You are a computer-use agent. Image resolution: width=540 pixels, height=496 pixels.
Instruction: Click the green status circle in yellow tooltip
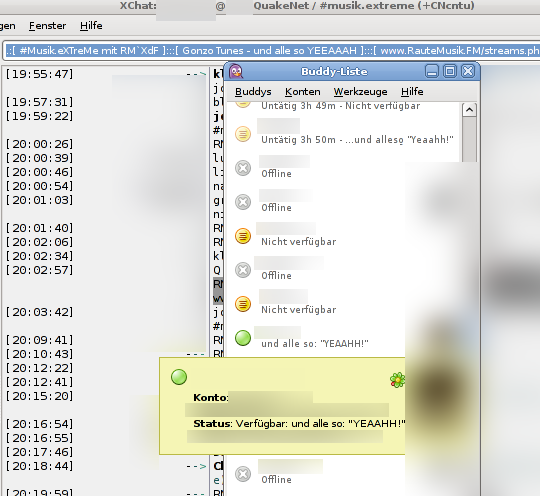coord(179,377)
